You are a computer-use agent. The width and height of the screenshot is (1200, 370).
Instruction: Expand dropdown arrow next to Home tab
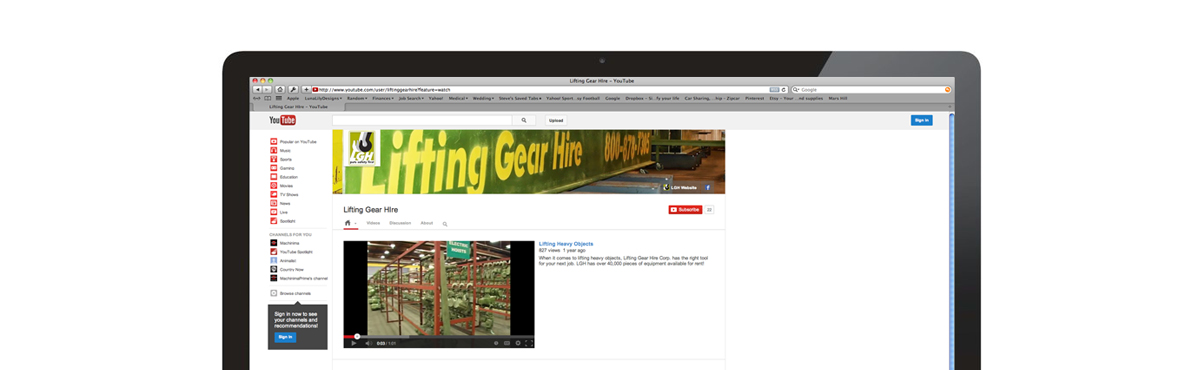pos(355,224)
